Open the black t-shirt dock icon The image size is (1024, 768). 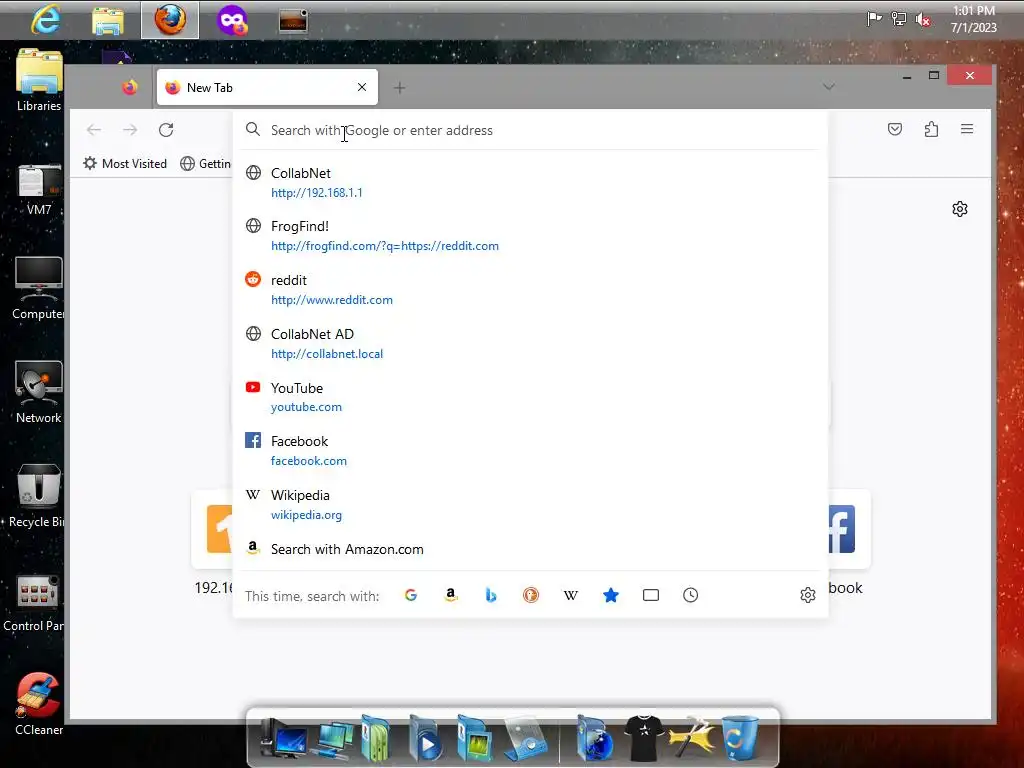[x=644, y=738]
